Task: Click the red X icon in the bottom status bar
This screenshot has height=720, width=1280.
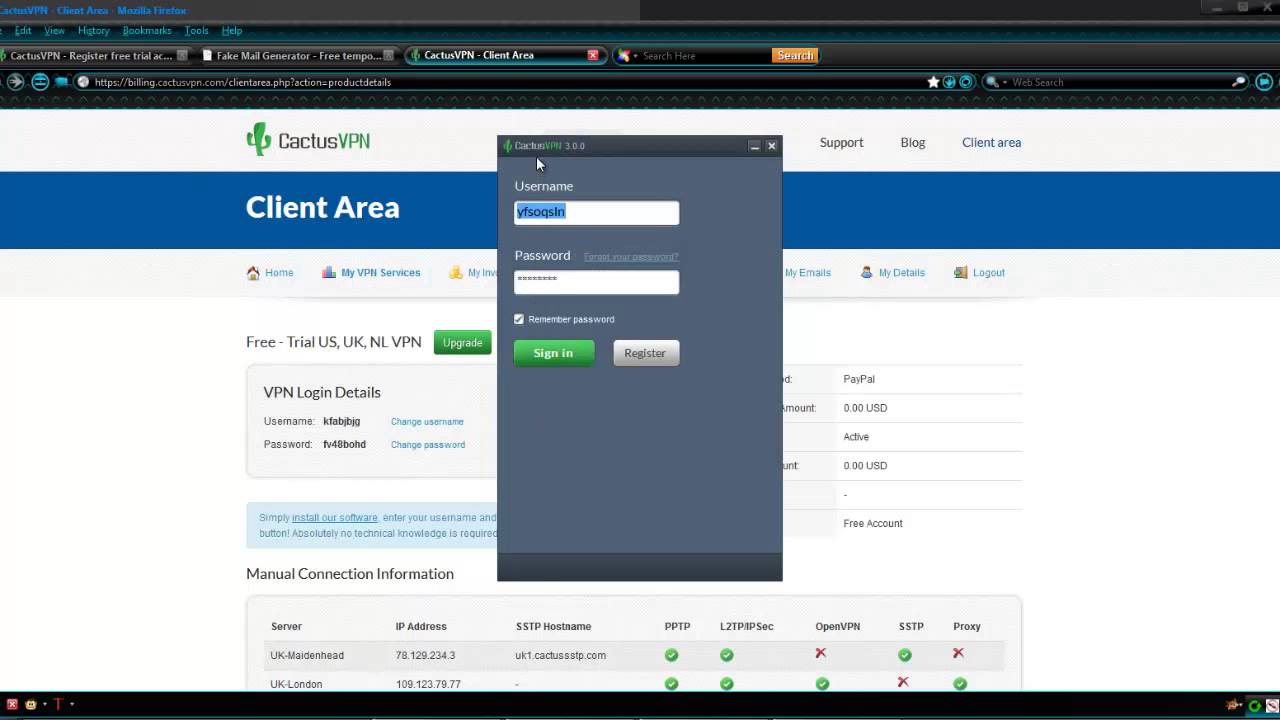Action: point(13,704)
